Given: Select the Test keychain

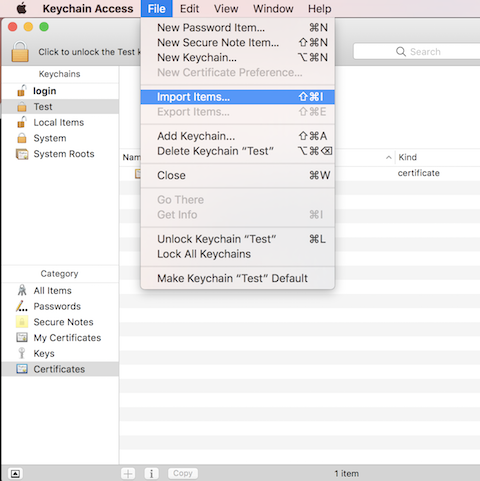Looking at the screenshot, I should tap(60, 107).
